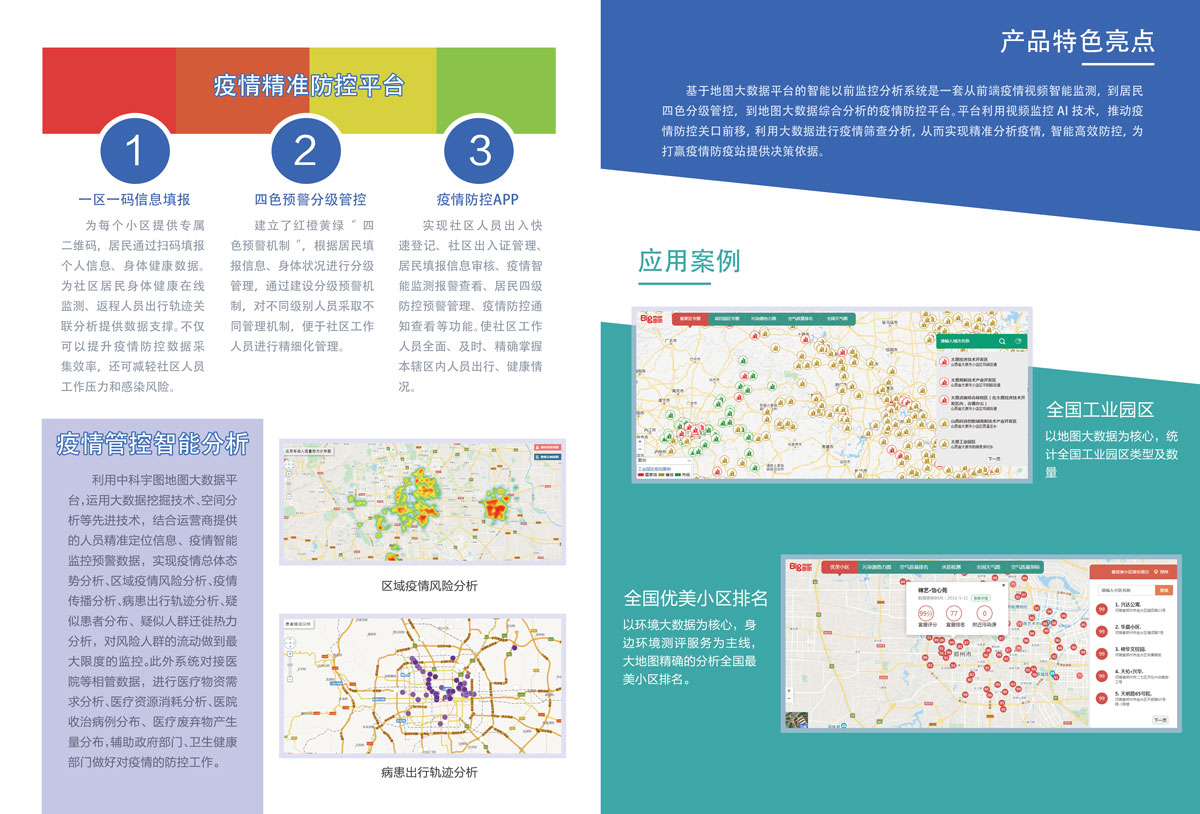Select the first red tab on industrial park map
1200x814 pixels.
(x=690, y=318)
